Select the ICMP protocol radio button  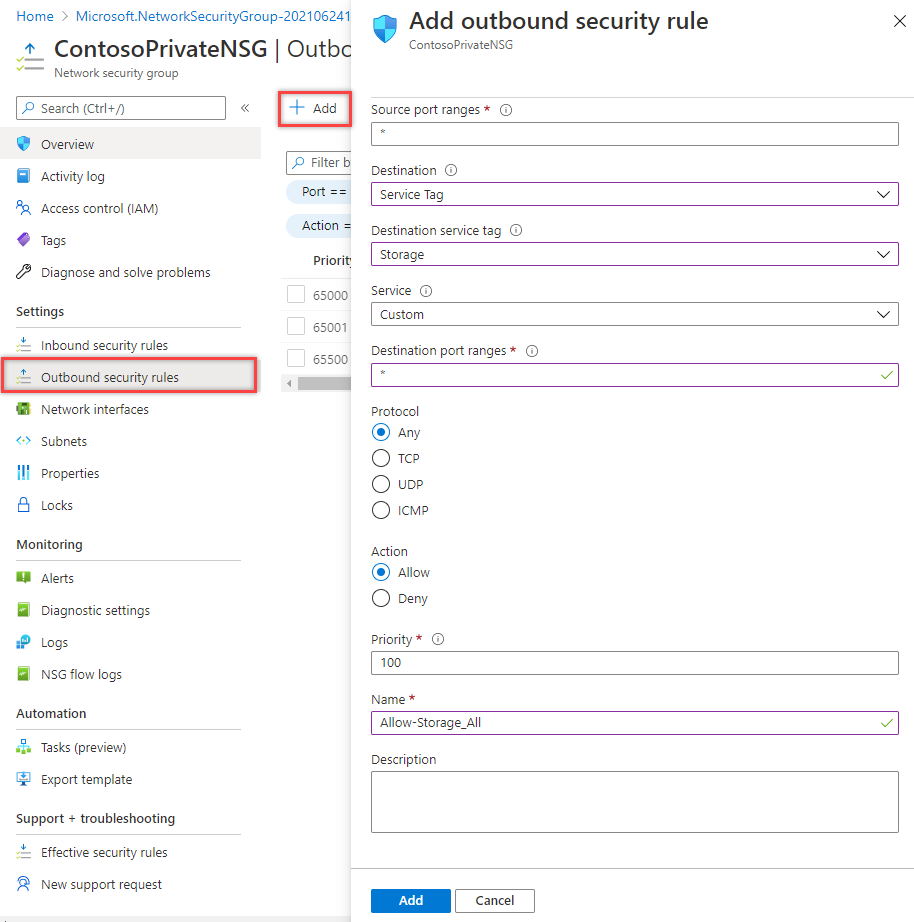(x=381, y=510)
